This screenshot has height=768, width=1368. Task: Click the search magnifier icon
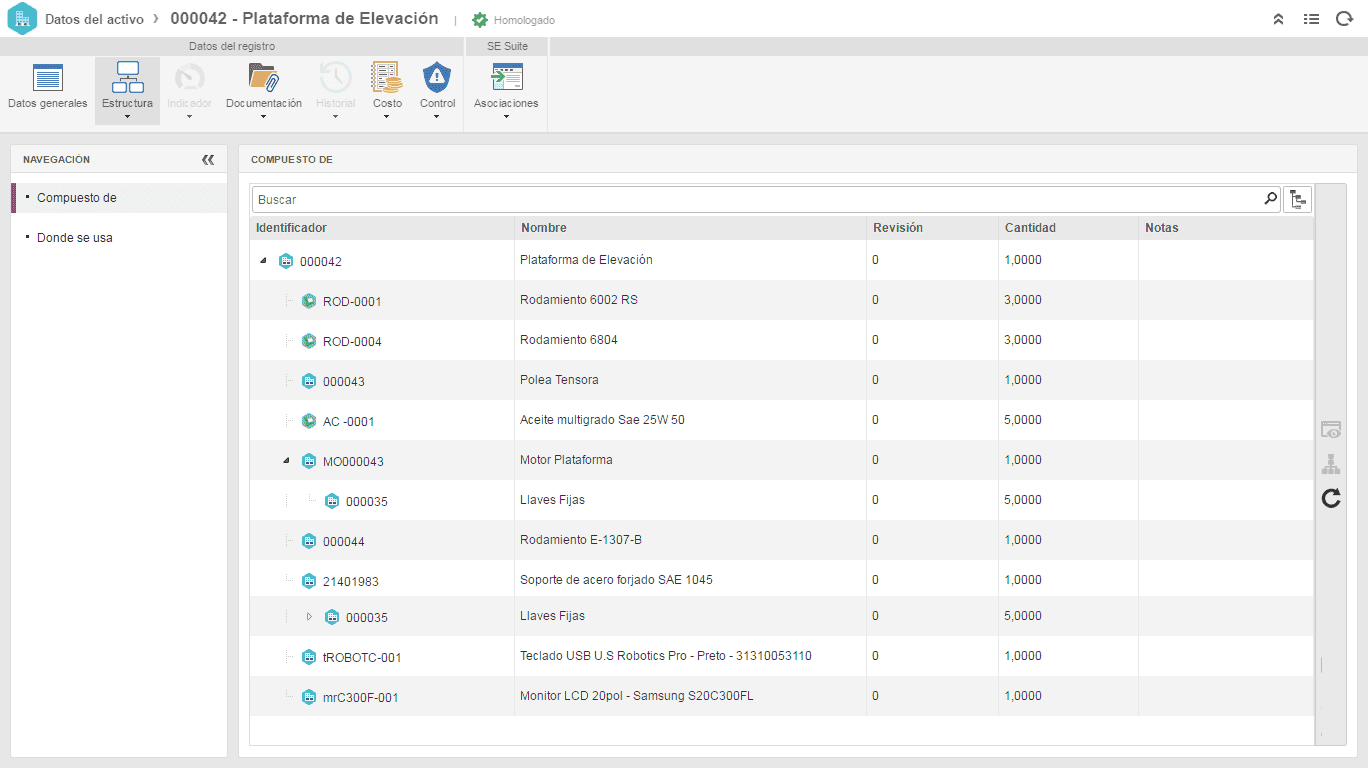1270,199
